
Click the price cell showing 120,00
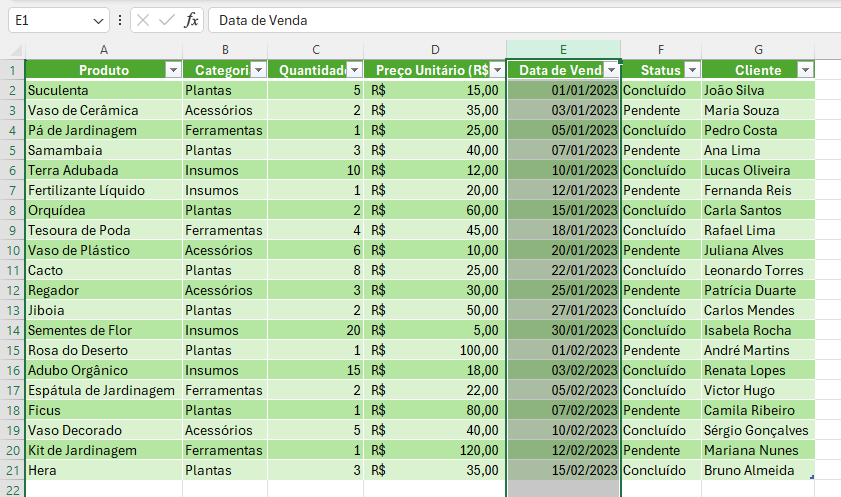[435, 450]
